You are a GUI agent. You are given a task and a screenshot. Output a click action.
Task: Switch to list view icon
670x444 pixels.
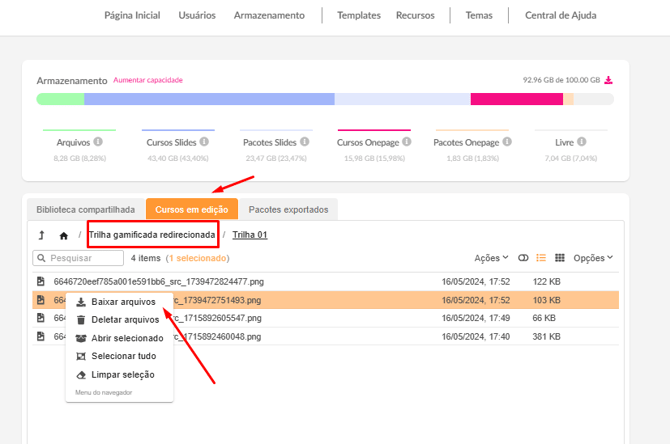[x=541, y=258]
